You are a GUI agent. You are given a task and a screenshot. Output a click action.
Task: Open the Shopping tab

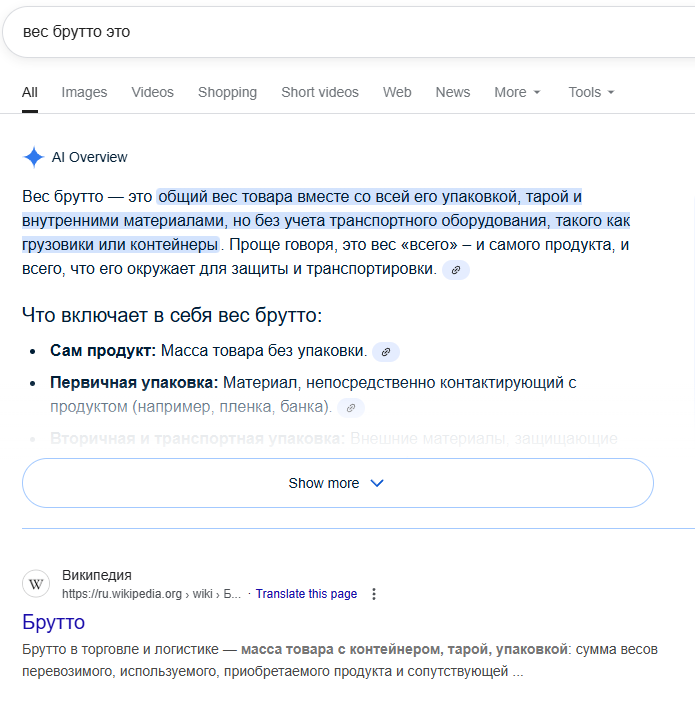click(x=227, y=92)
